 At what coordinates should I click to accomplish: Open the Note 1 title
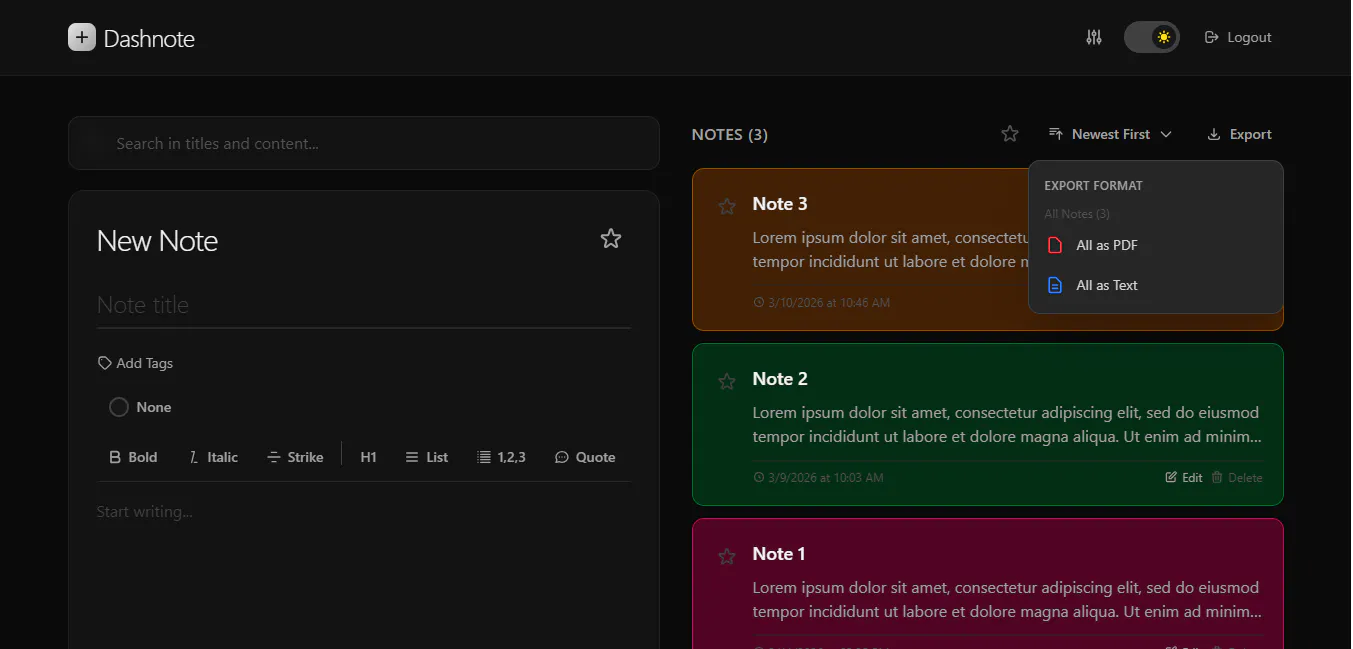[779, 554]
